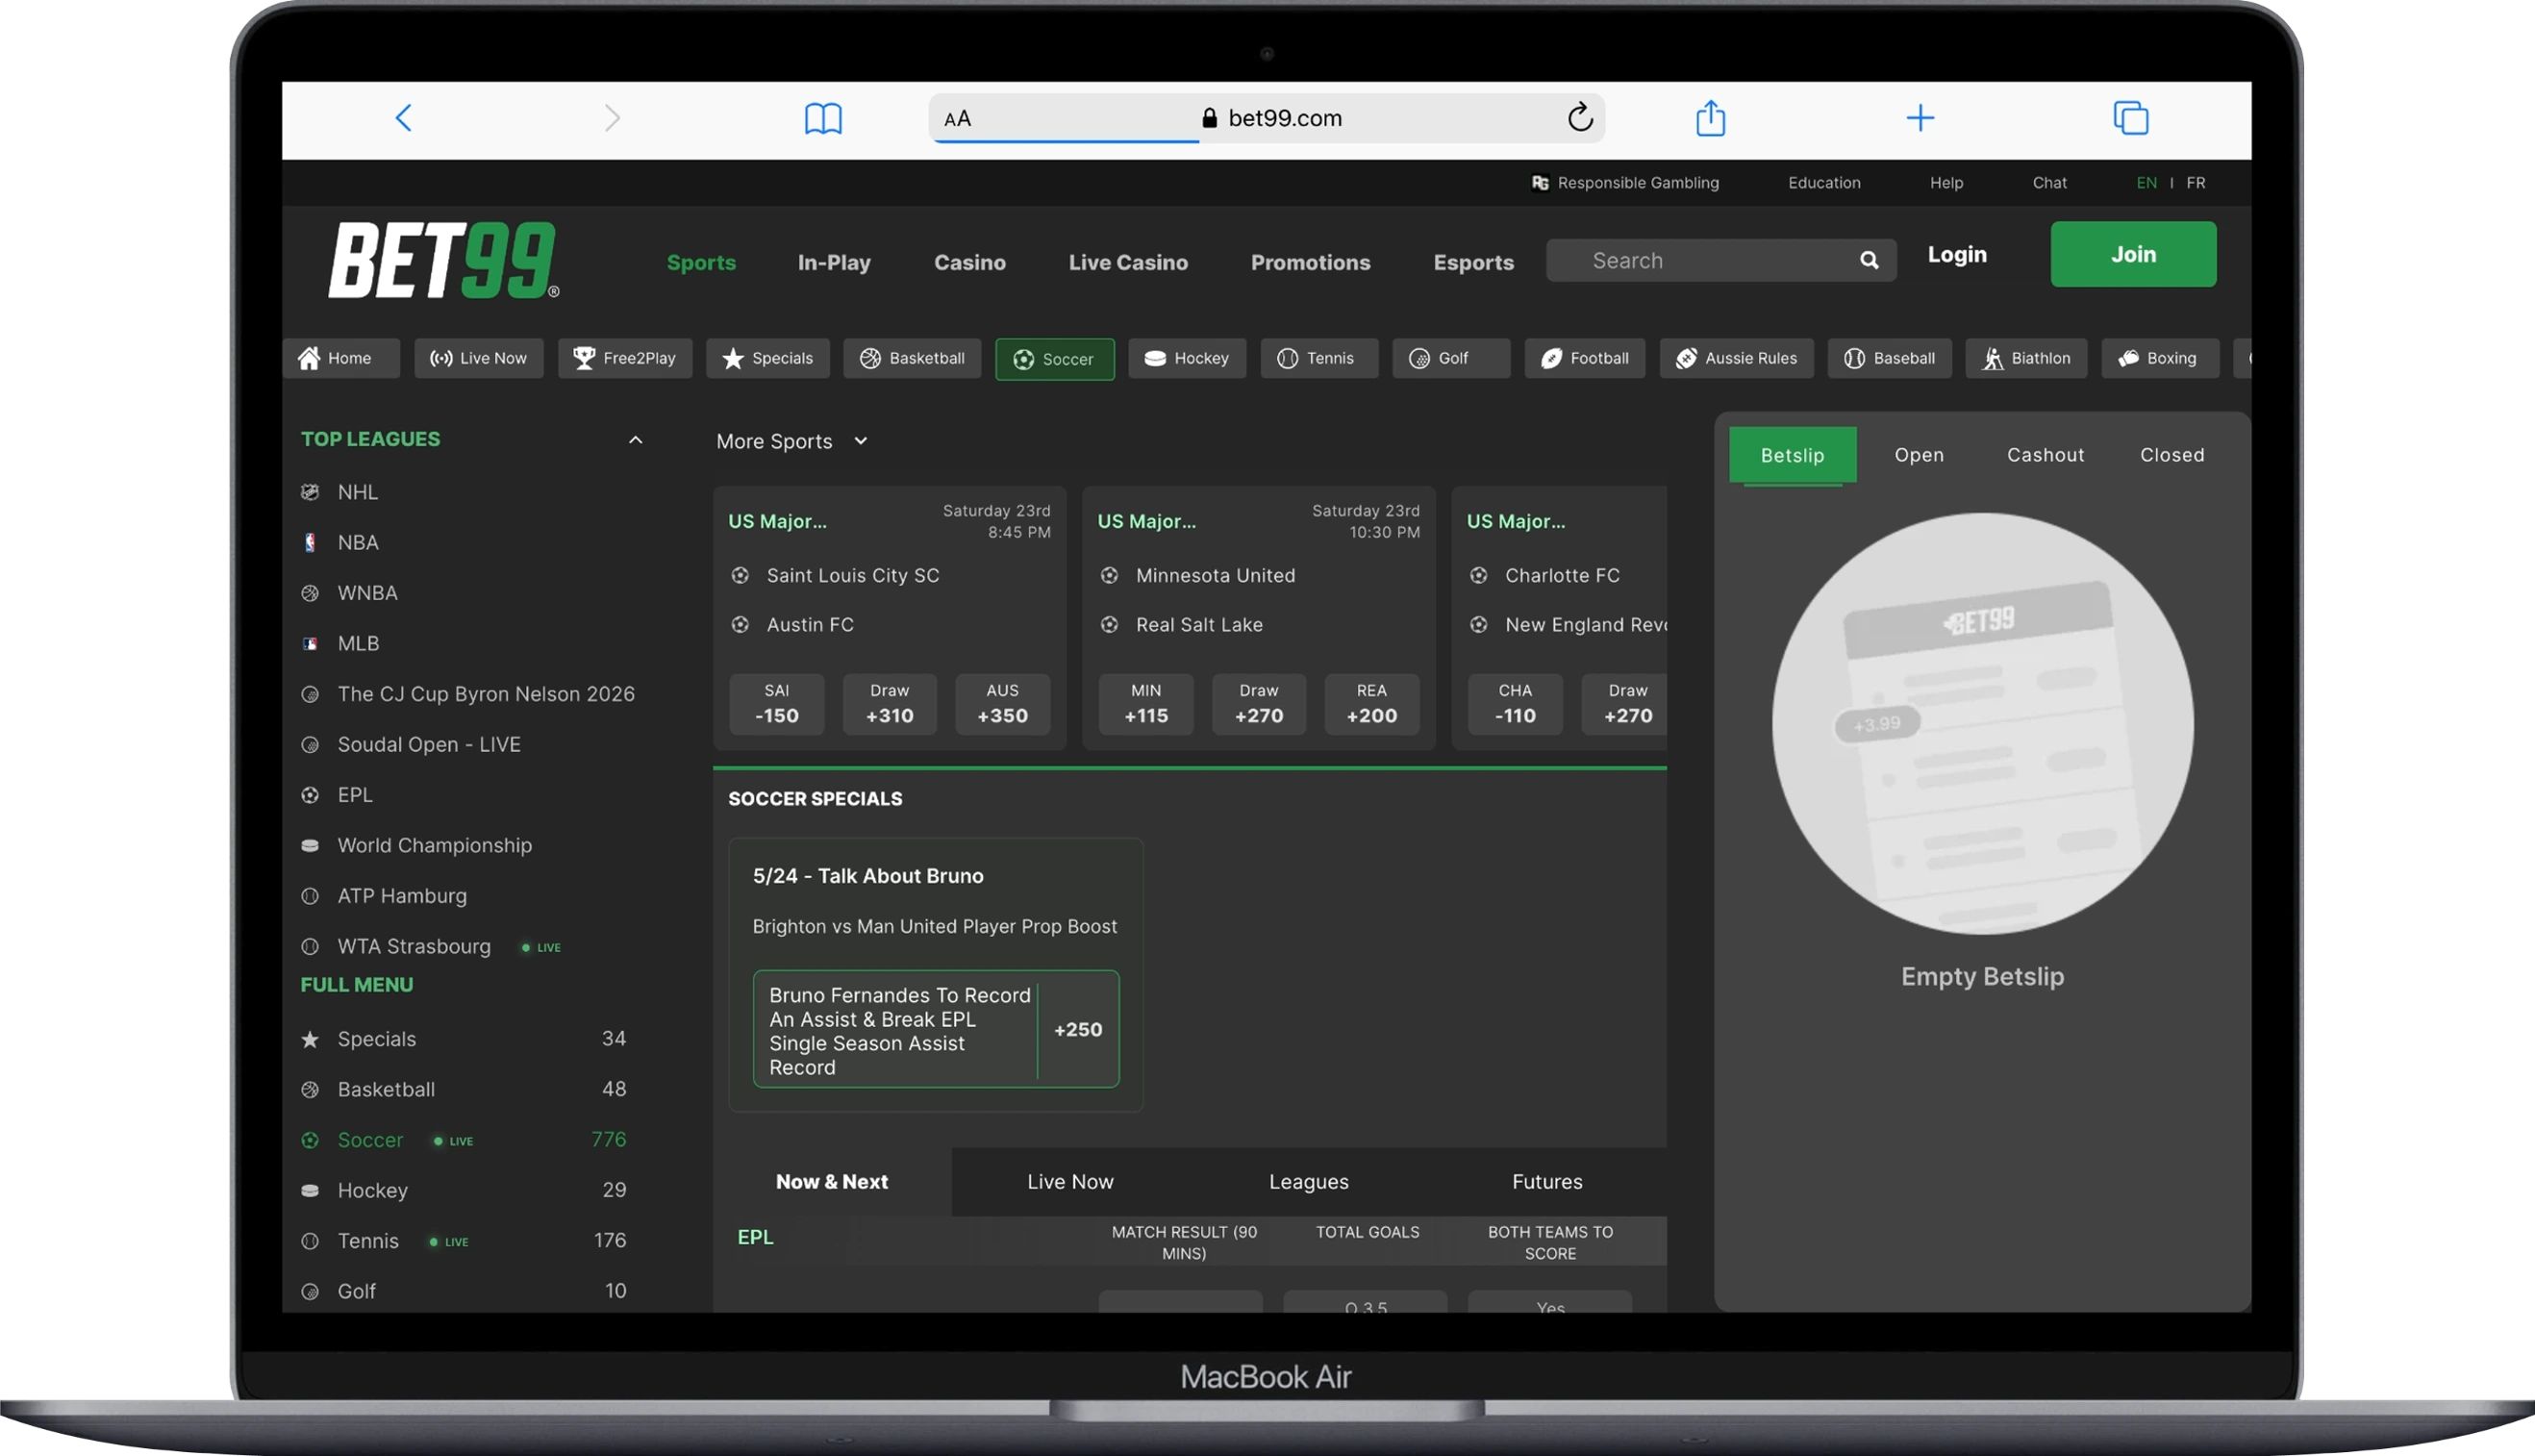Open the Promotions page

(x=1310, y=262)
